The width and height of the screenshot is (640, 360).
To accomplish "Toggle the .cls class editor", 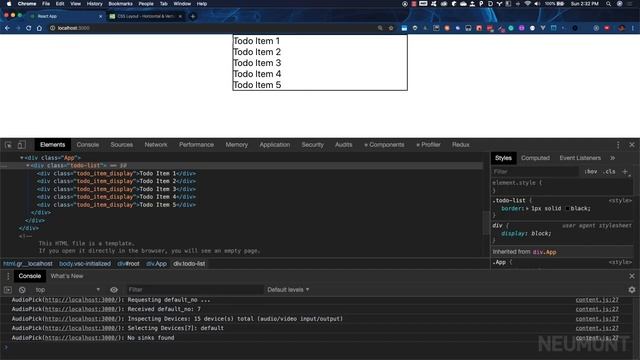I will (x=610, y=172).
